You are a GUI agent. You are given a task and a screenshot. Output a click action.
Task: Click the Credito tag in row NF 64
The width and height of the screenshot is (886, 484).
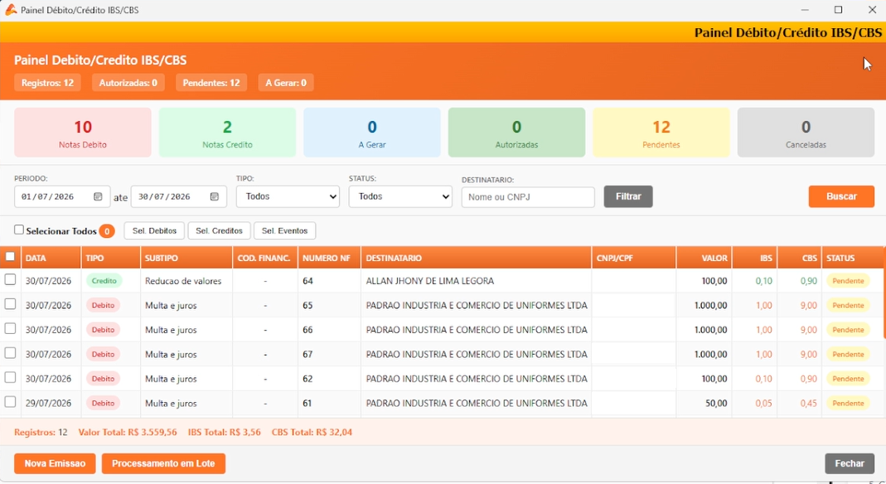(x=104, y=281)
